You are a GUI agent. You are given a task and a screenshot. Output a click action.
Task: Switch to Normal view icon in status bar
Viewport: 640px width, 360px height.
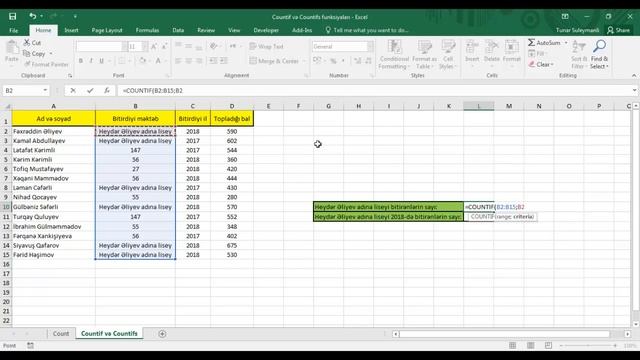coord(512,345)
